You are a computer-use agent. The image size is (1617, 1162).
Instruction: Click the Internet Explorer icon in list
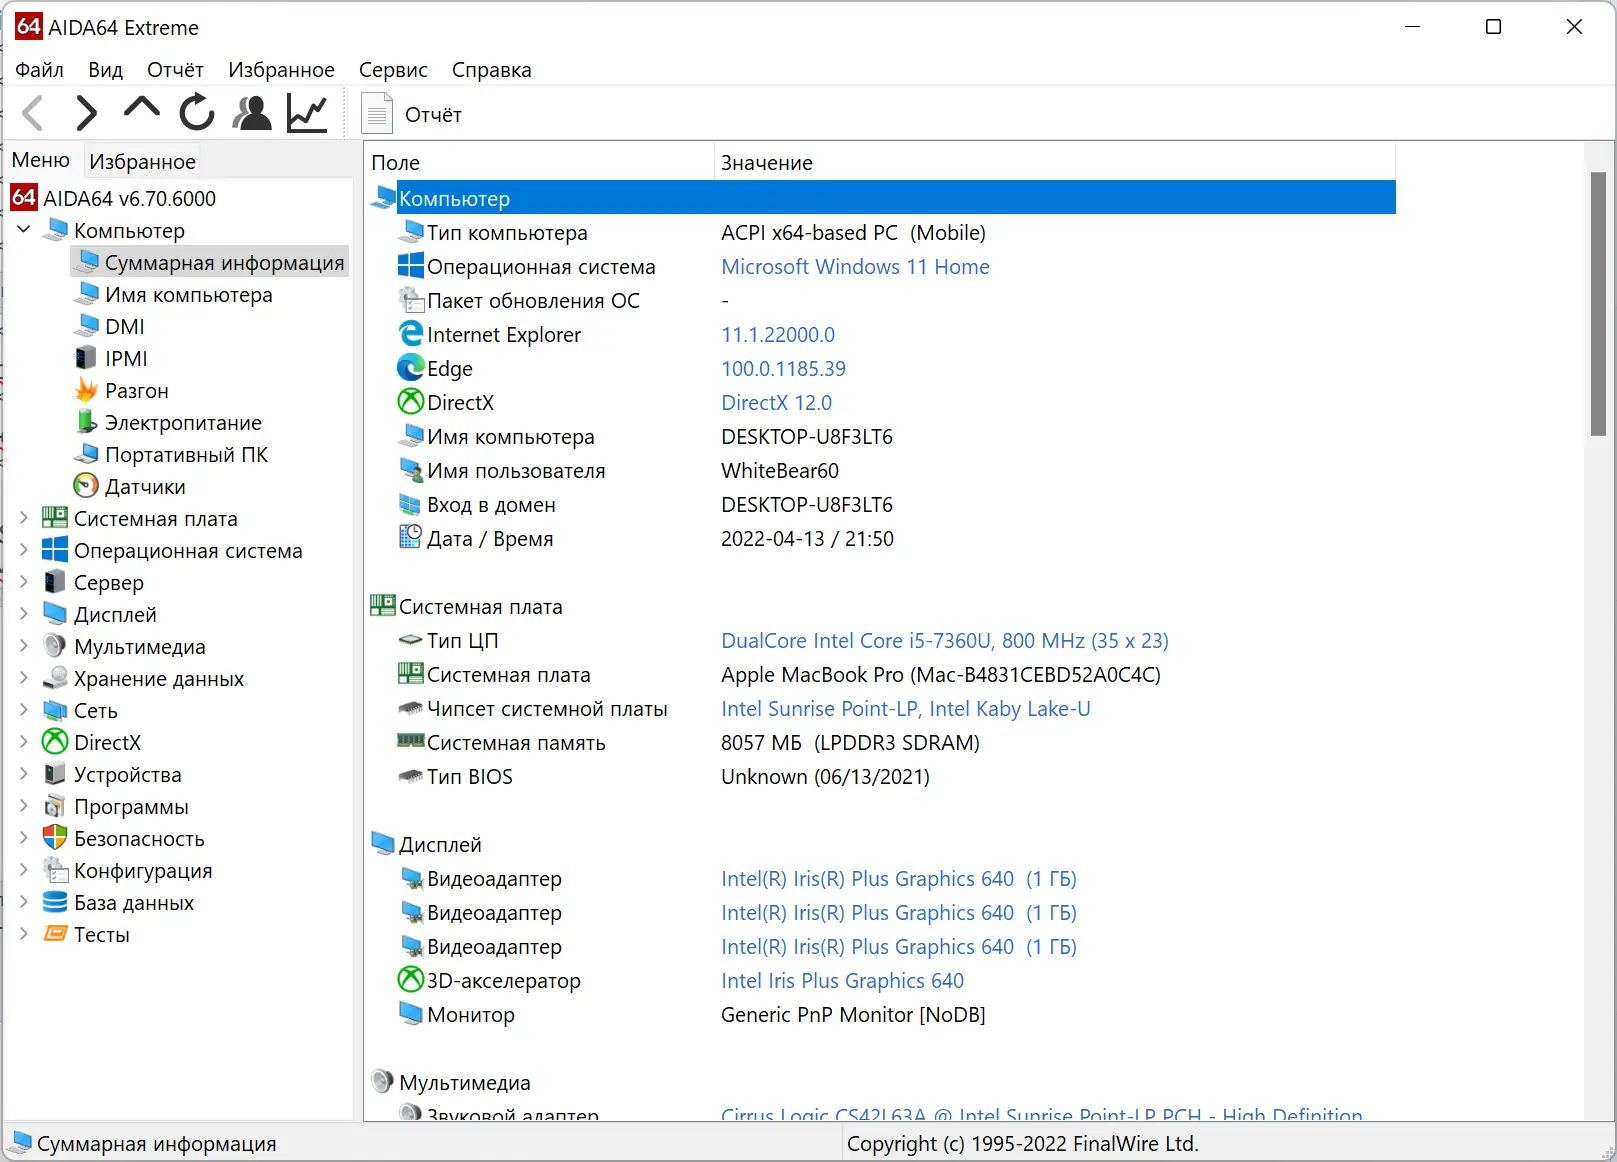click(411, 334)
